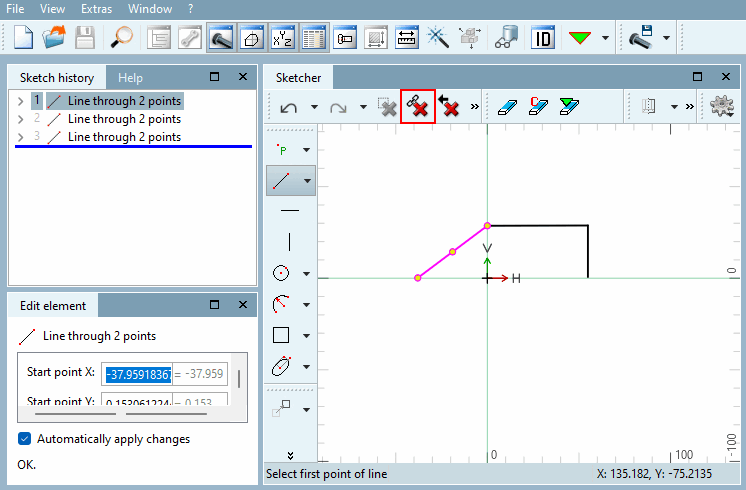Select the eraser with red C icon
Image resolution: width=746 pixels, height=490 pixels.
pyautogui.click(x=538, y=106)
